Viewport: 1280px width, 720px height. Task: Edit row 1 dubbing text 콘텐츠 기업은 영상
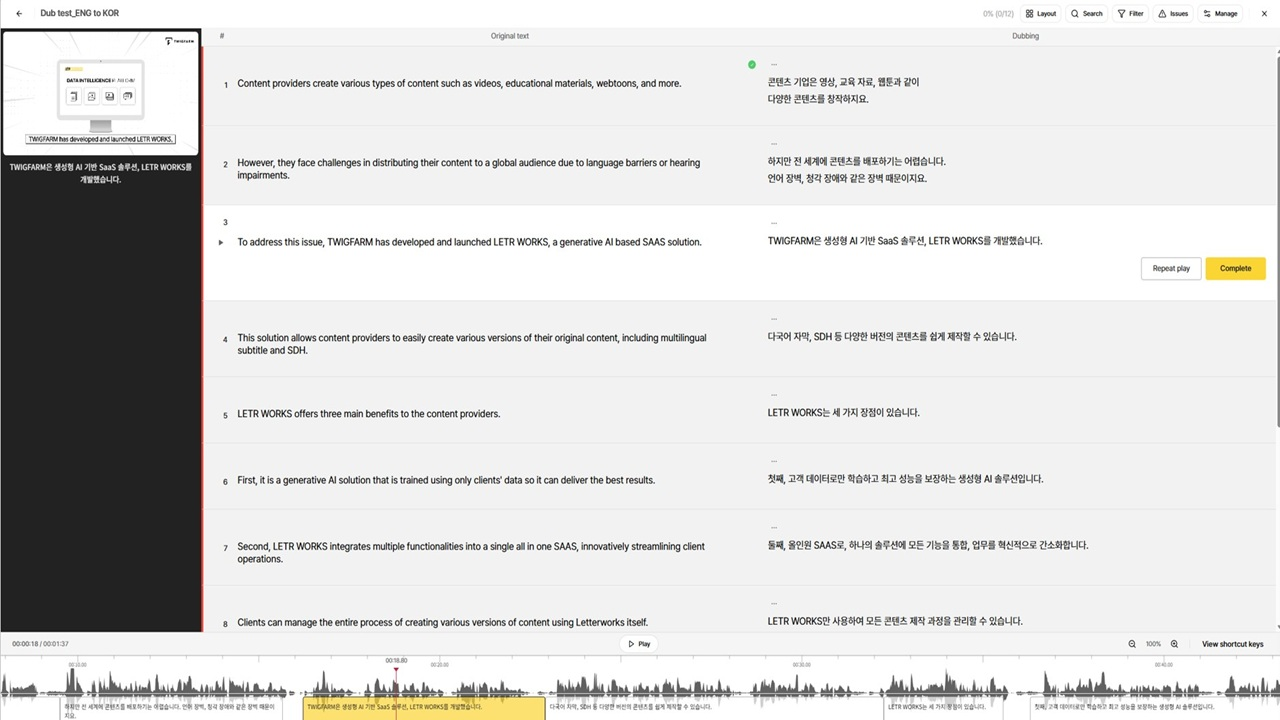[x=843, y=91]
